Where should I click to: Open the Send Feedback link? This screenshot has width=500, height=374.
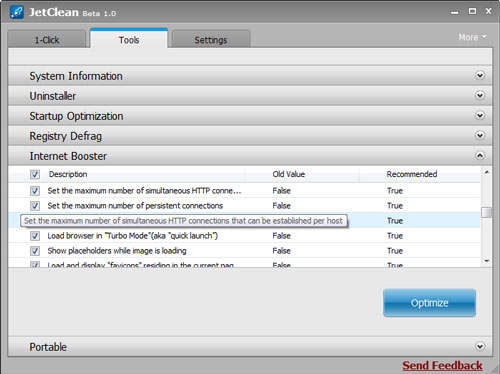pos(442,365)
